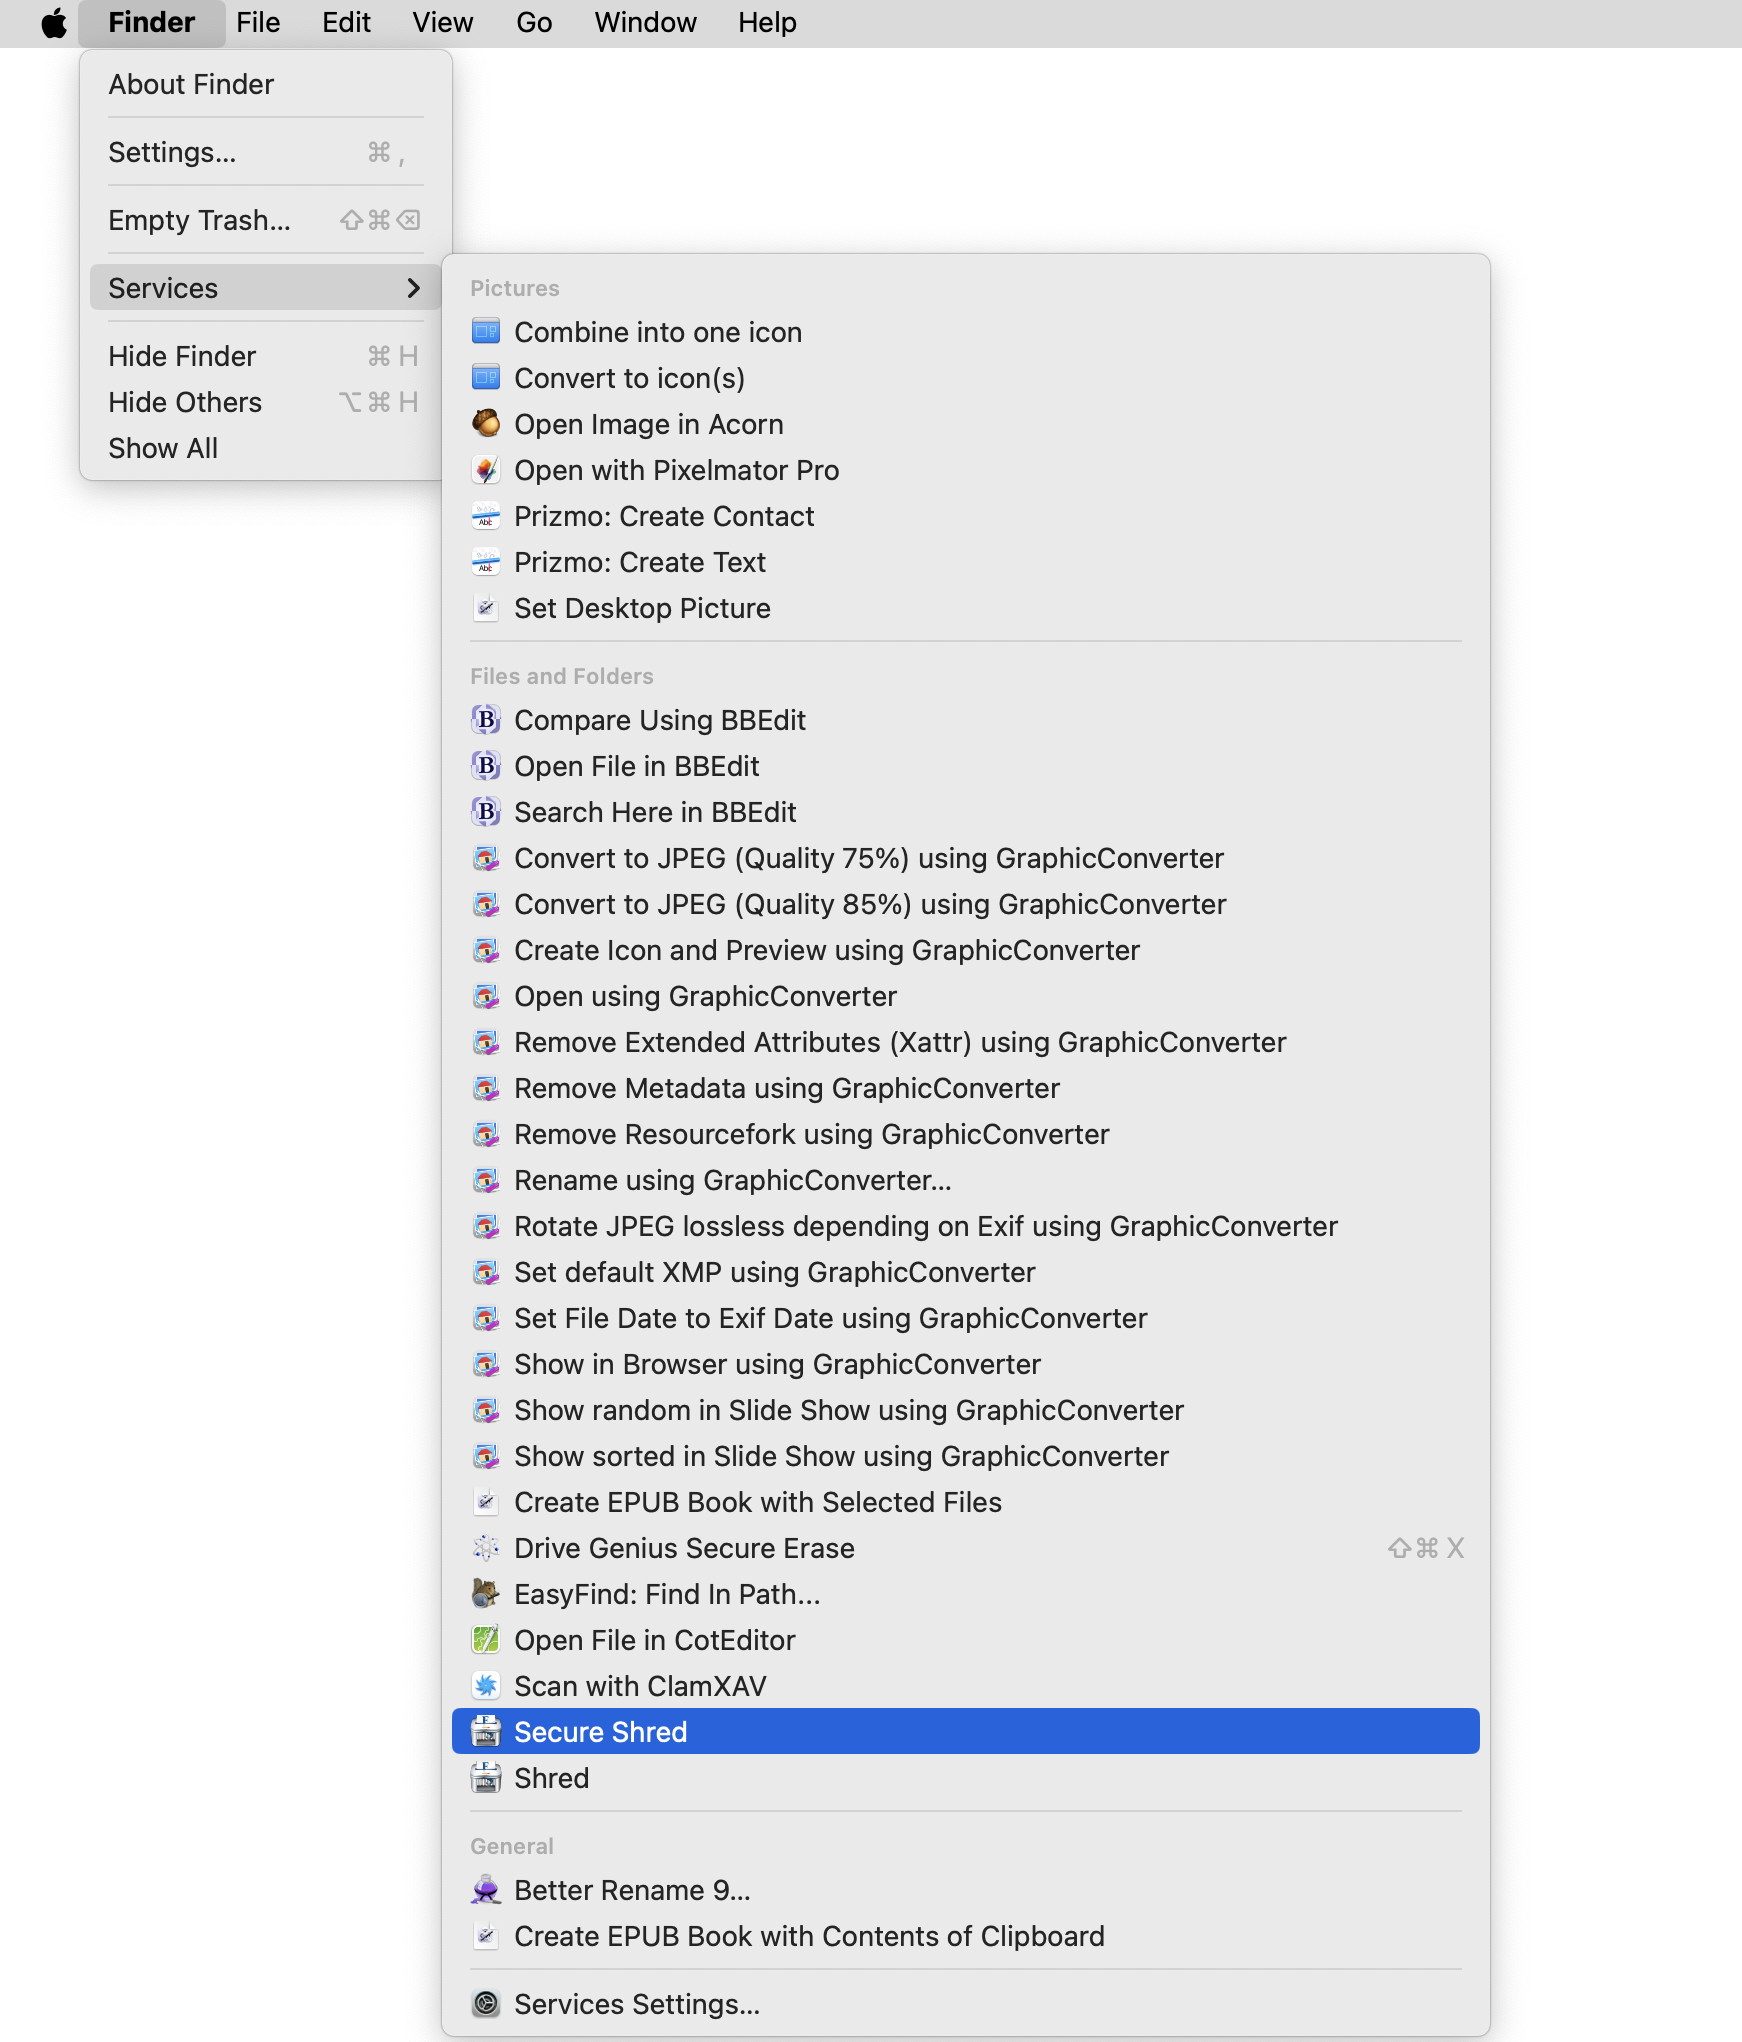The height and width of the screenshot is (2042, 1742).
Task: Select Empty Trash...
Action: [266, 220]
